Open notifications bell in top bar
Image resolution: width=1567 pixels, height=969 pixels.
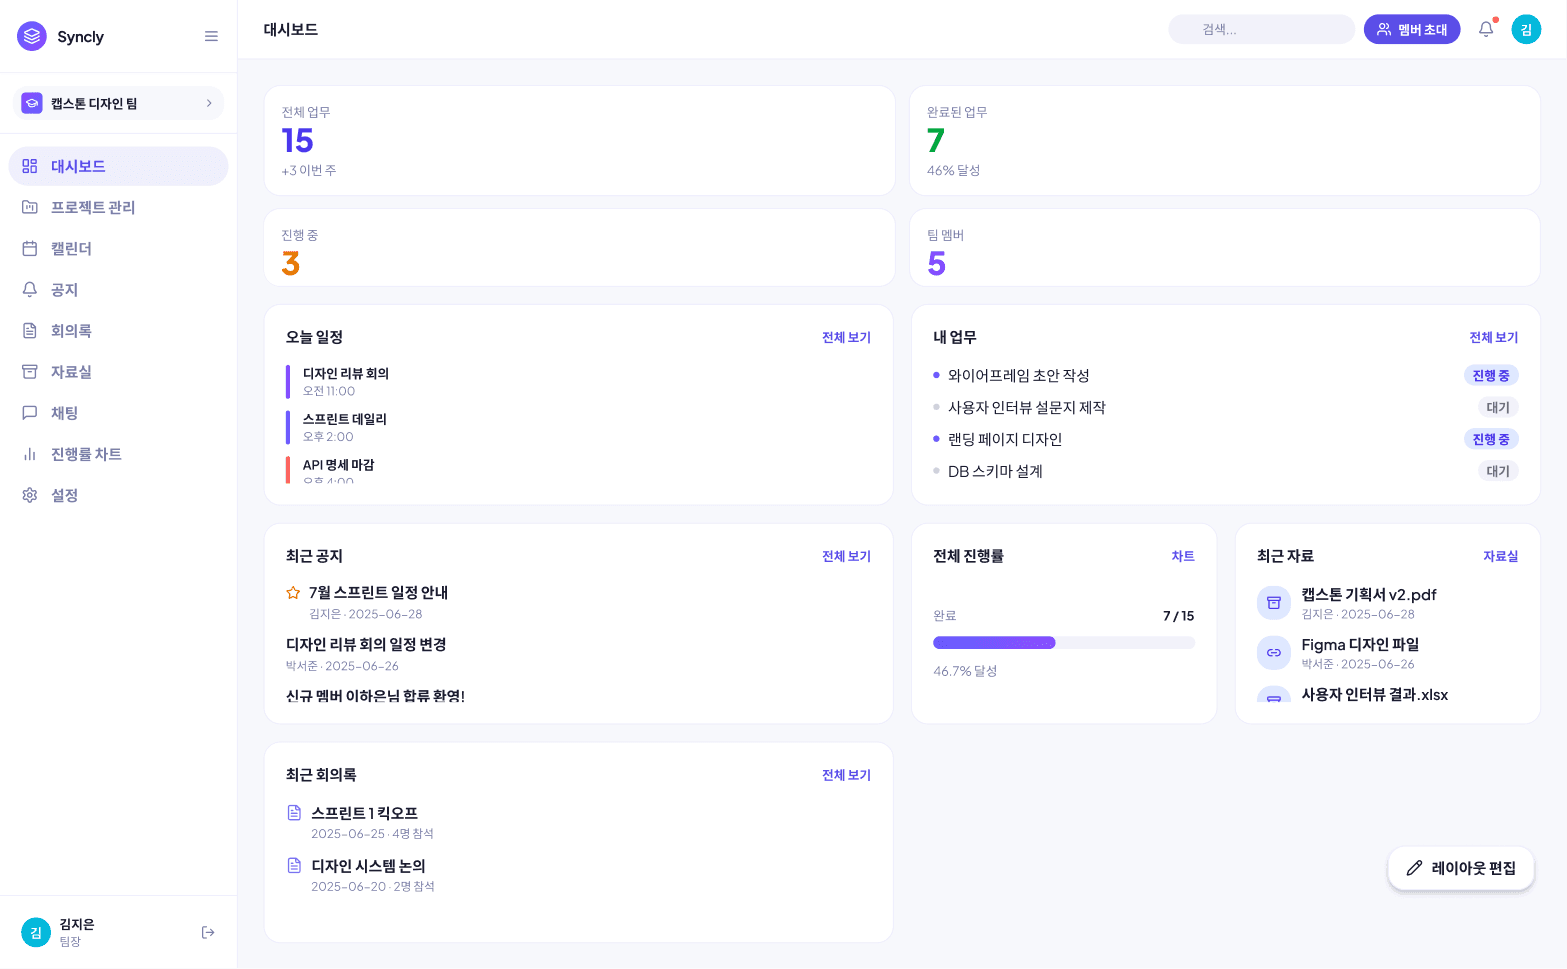[1486, 29]
